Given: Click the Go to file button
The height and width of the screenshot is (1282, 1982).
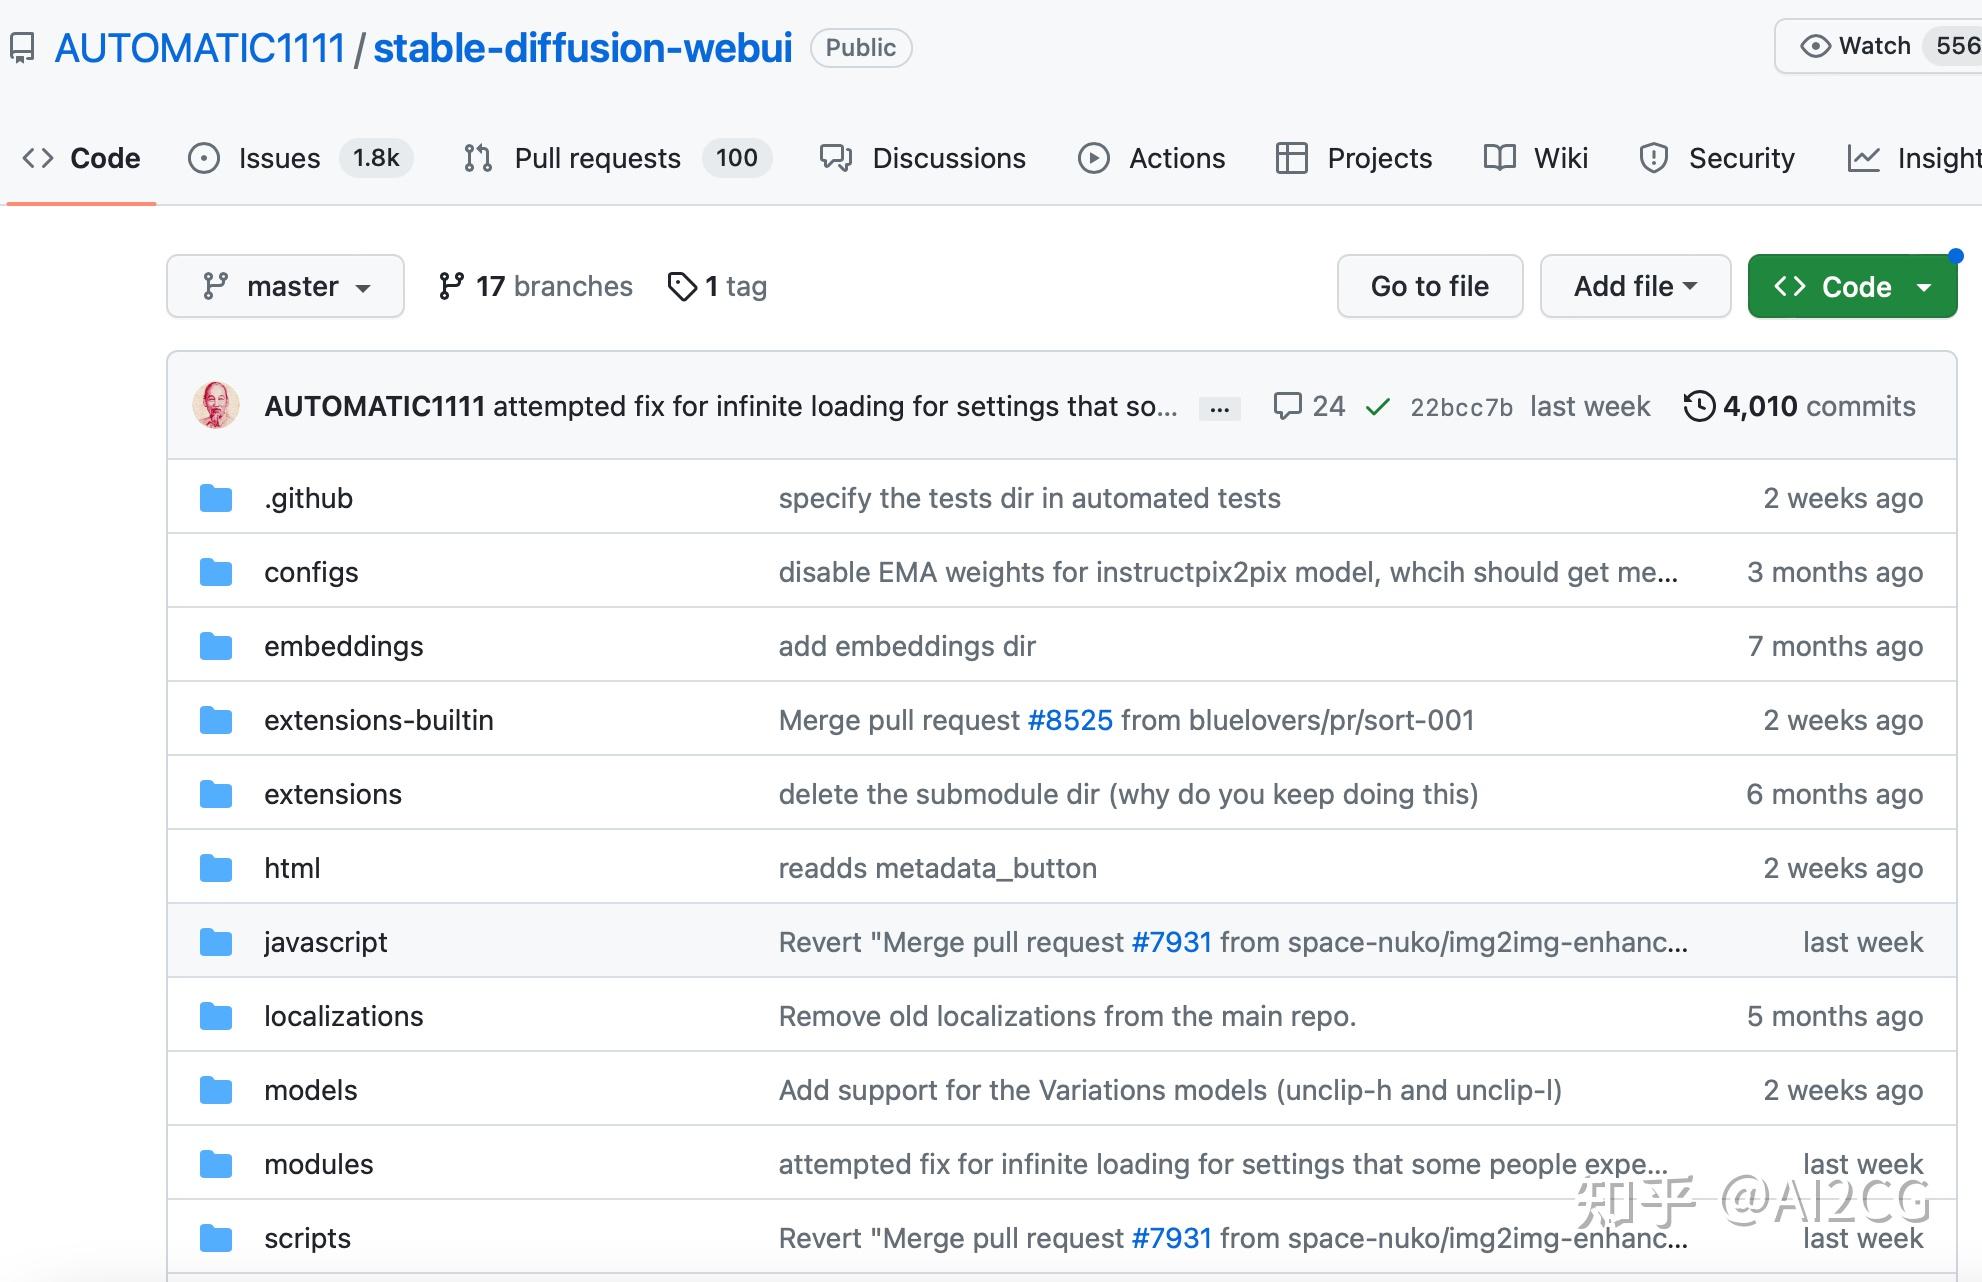Looking at the screenshot, I should (1429, 286).
